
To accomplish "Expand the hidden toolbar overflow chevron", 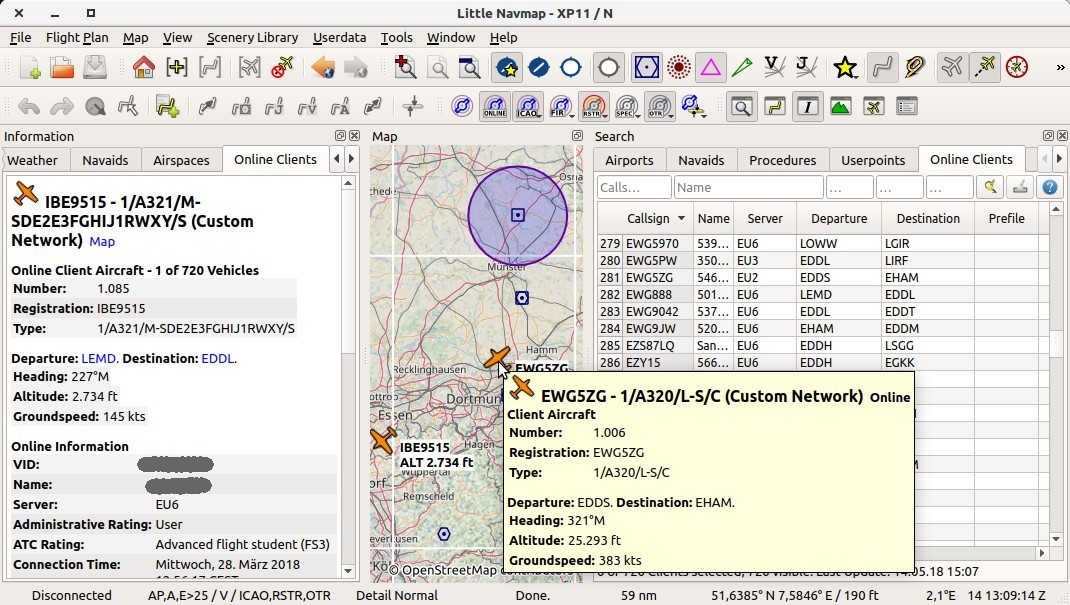I will click(1060, 68).
